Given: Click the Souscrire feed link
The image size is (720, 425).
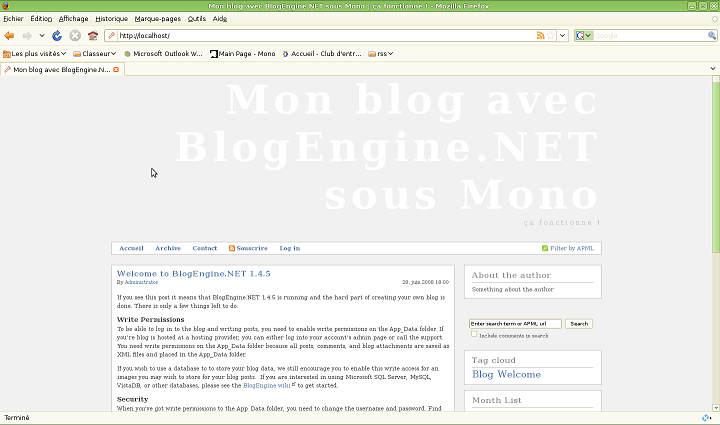Looking at the screenshot, I should [248, 248].
